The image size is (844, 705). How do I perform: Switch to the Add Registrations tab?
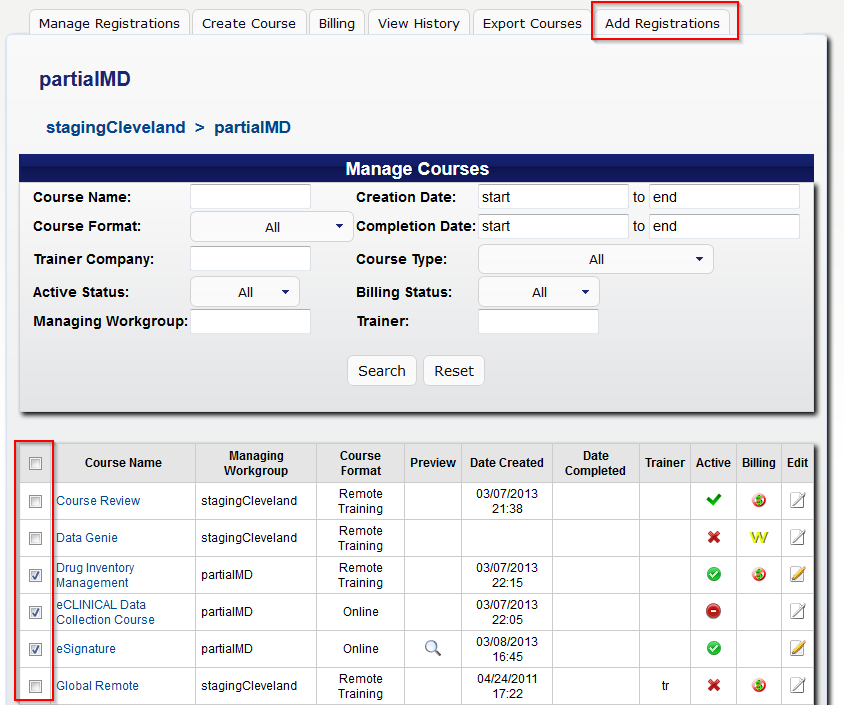pos(664,21)
